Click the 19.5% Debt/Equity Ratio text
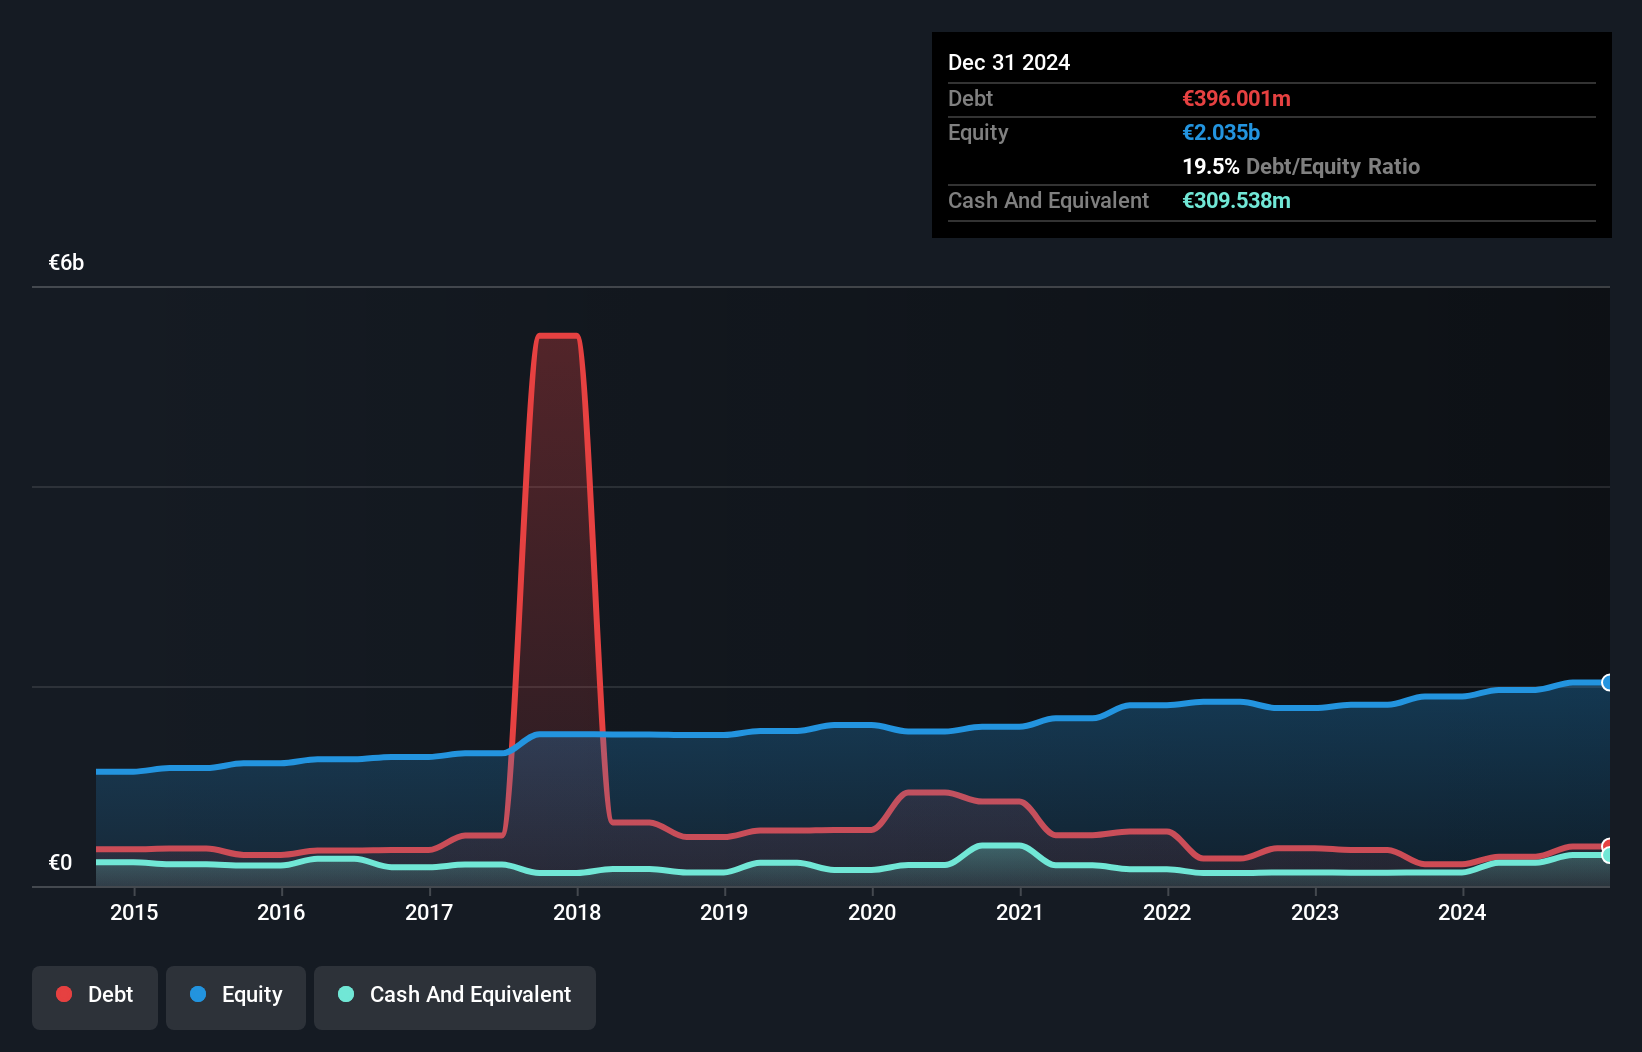The height and width of the screenshot is (1052, 1642). pyautogui.click(x=1301, y=166)
